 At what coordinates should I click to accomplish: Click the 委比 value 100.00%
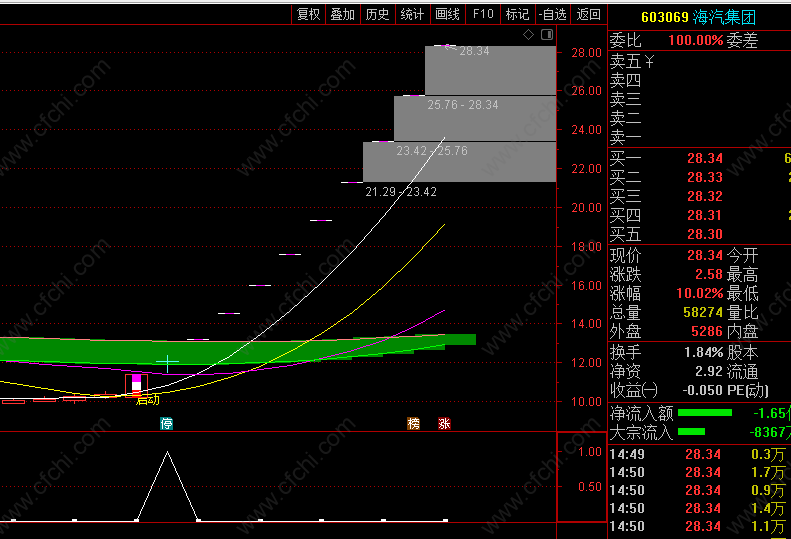(x=696, y=40)
